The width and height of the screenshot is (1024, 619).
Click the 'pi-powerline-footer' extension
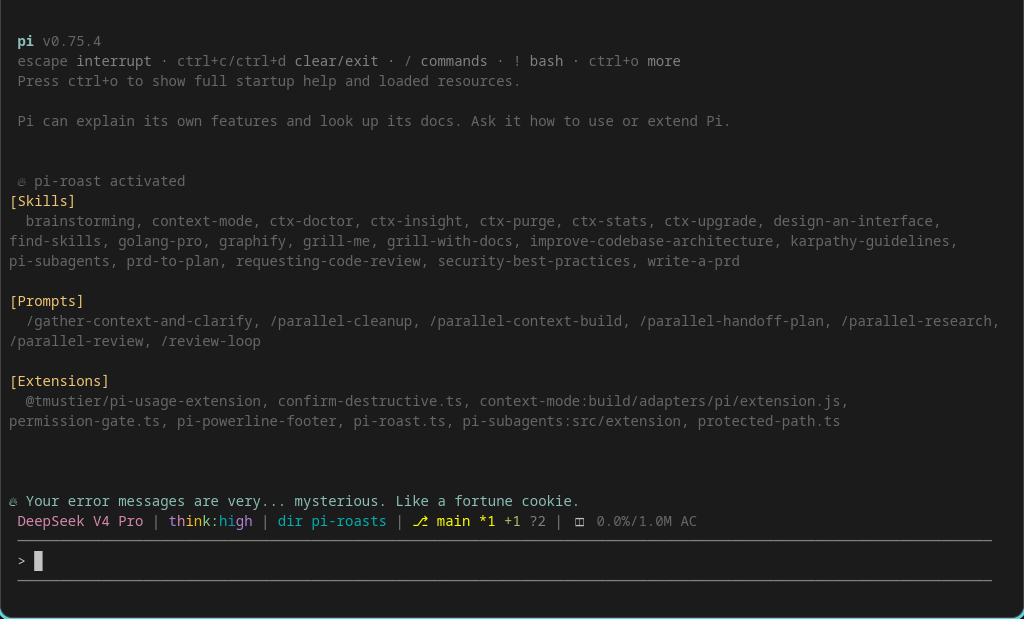pos(257,421)
